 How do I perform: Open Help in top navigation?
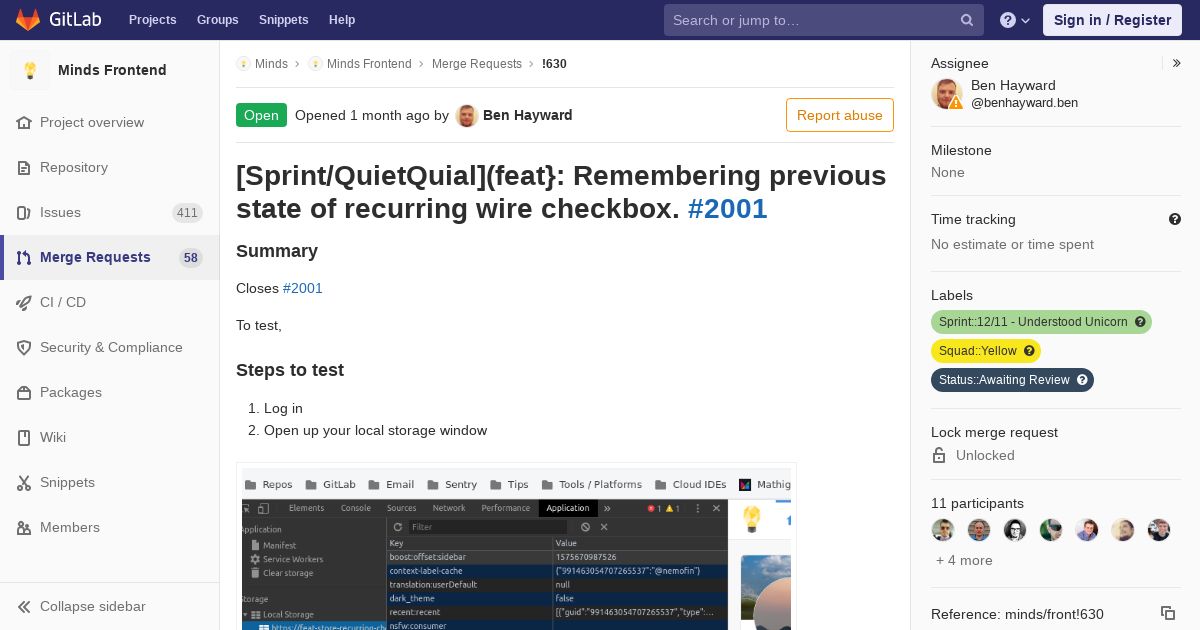point(342,20)
